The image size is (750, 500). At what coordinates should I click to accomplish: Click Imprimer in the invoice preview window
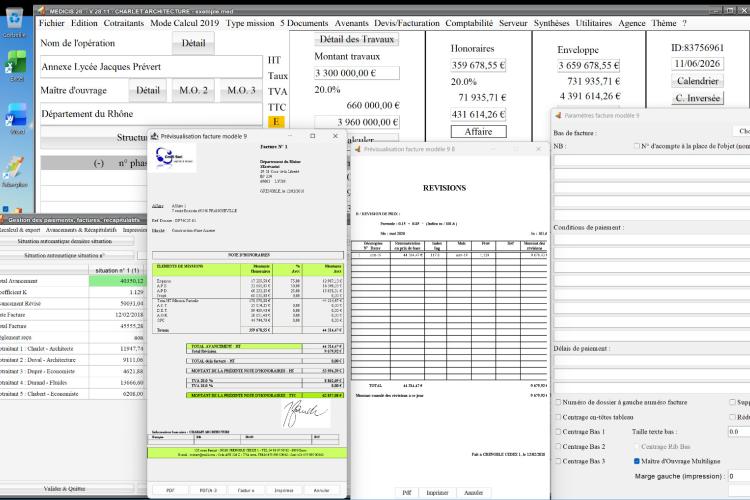tap(284, 490)
